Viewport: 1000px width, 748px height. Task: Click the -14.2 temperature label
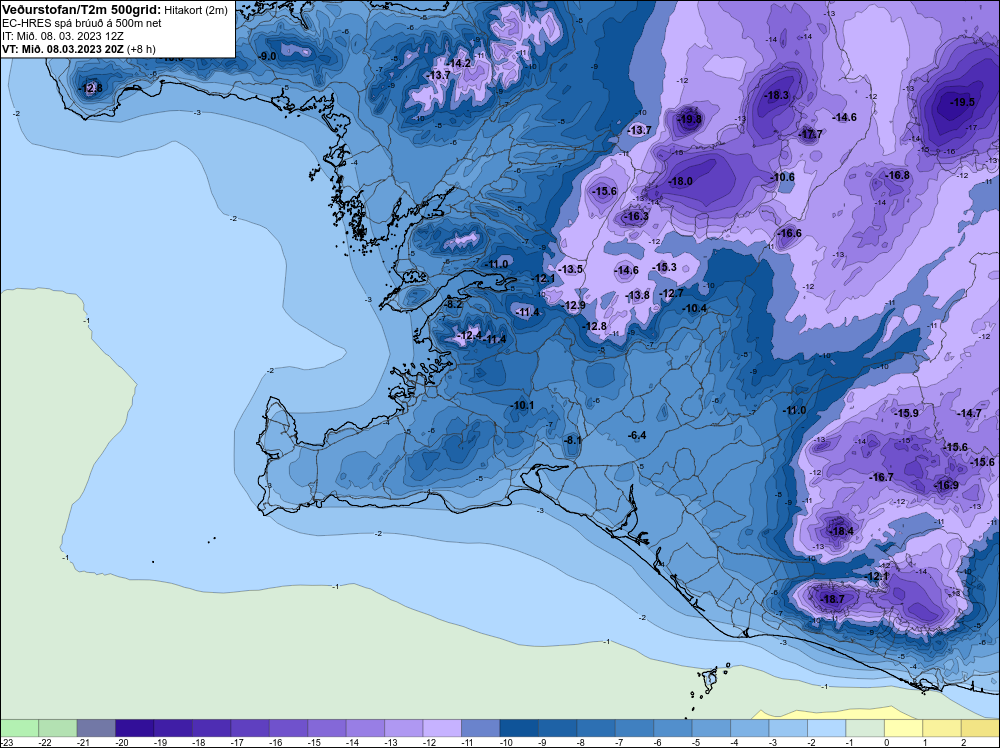[459, 63]
